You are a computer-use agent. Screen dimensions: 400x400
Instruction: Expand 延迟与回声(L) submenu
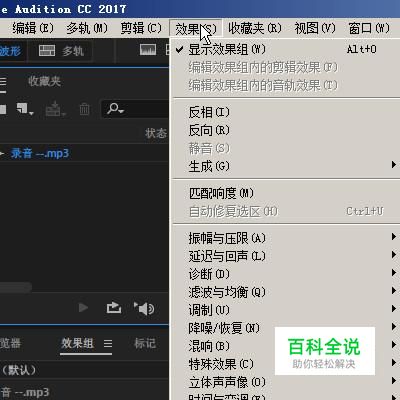coord(286,256)
